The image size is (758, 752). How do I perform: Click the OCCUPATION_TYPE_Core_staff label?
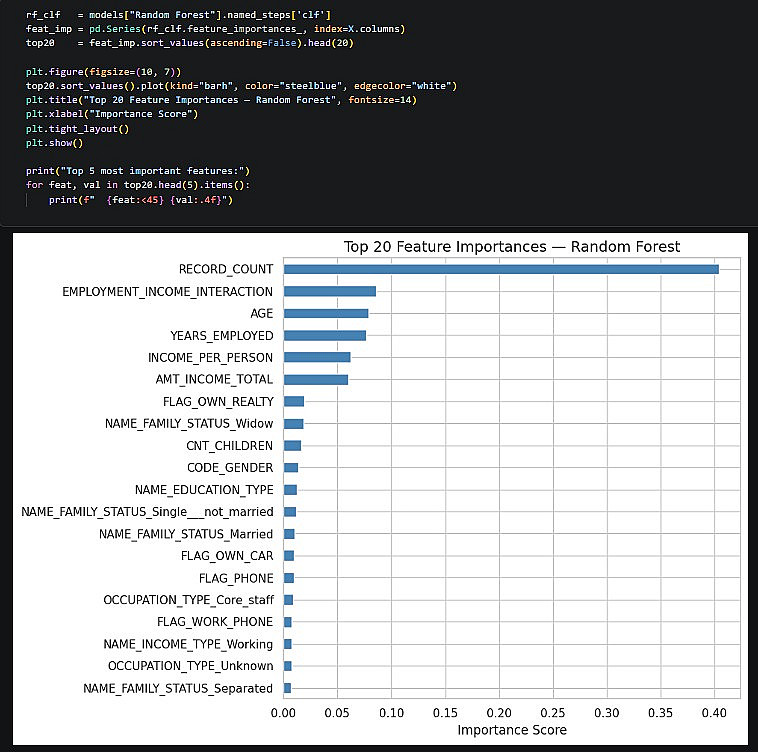[x=188, y=600]
